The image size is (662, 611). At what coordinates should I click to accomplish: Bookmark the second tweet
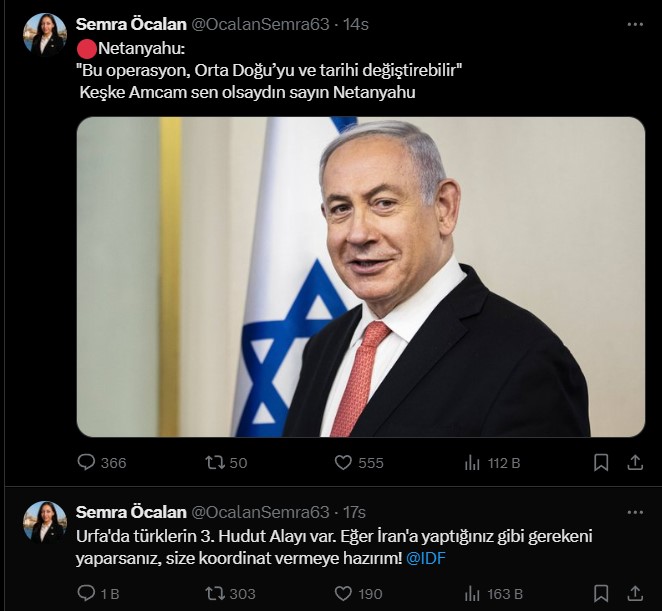tap(601, 594)
